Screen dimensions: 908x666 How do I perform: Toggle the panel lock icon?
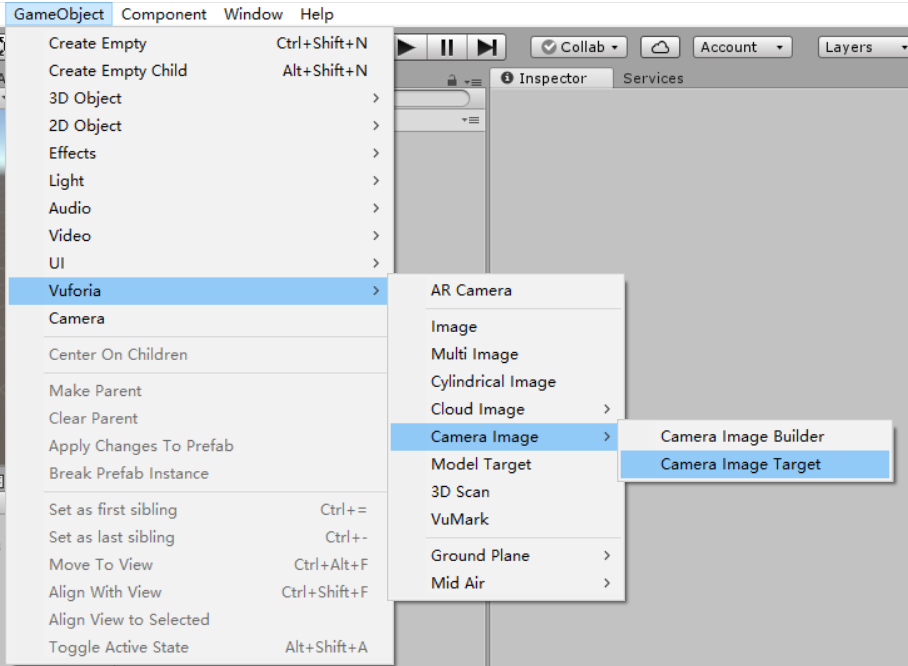(x=452, y=81)
